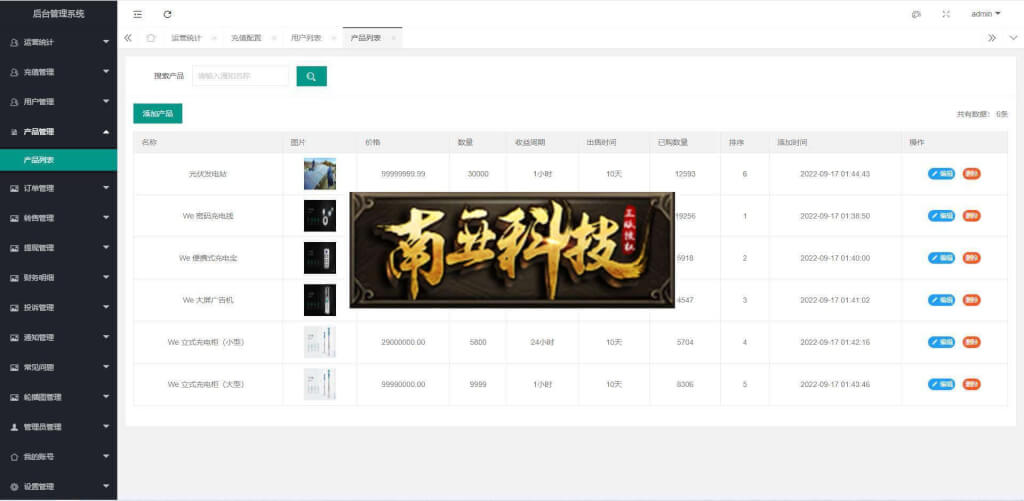Open the admin user dropdown
1024x501 pixels.
coord(985,14)
